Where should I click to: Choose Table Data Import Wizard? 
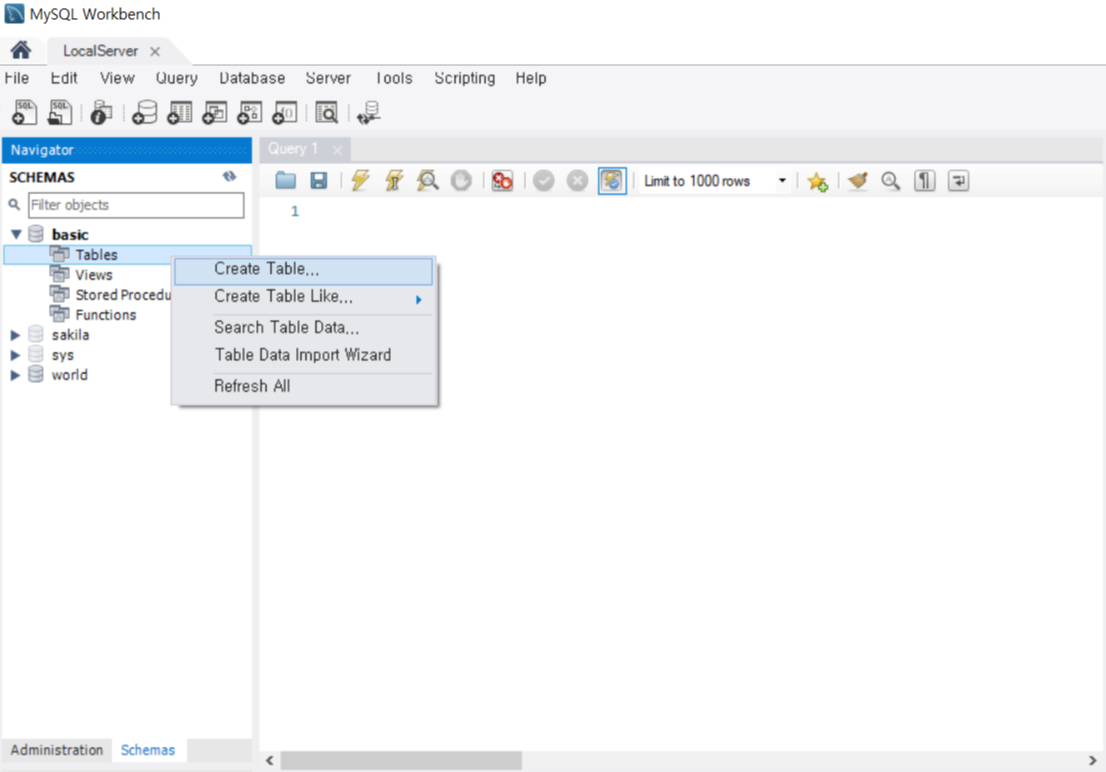pyautogui.click(x=303, y=355)
